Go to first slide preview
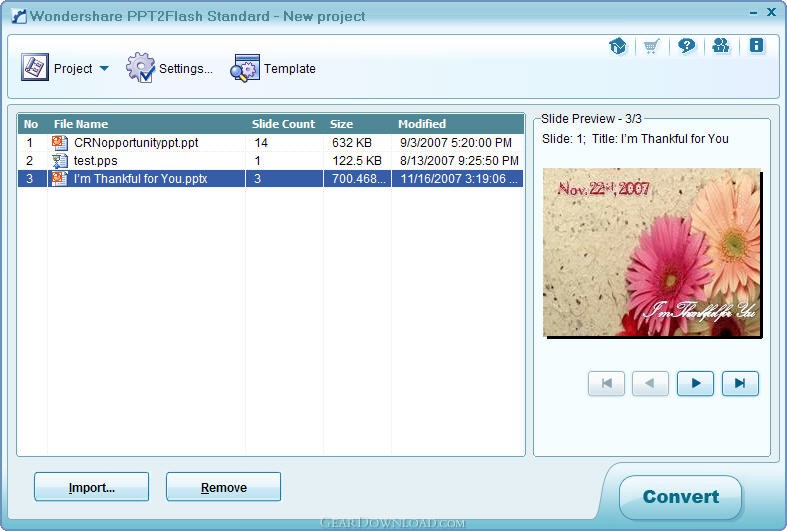Screen dimensions: 787x531 coord(606,383)
